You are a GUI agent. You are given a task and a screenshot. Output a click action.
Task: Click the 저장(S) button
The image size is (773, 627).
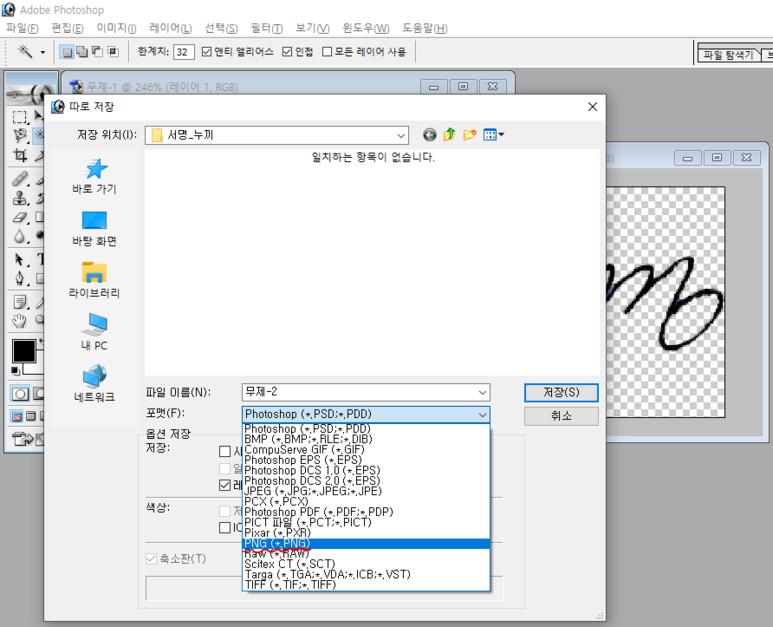(x=561, y=392)
